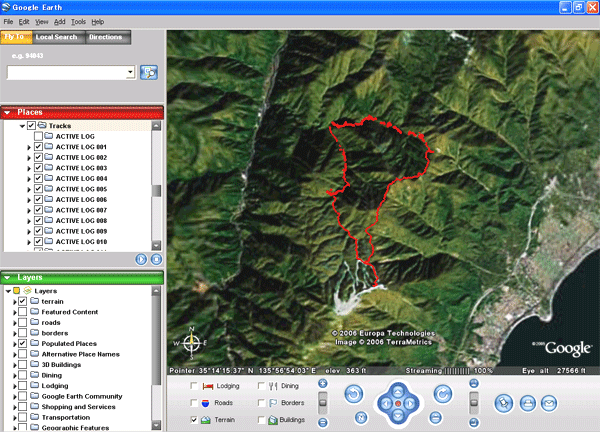Open the Tools menu

pos(76,21)
